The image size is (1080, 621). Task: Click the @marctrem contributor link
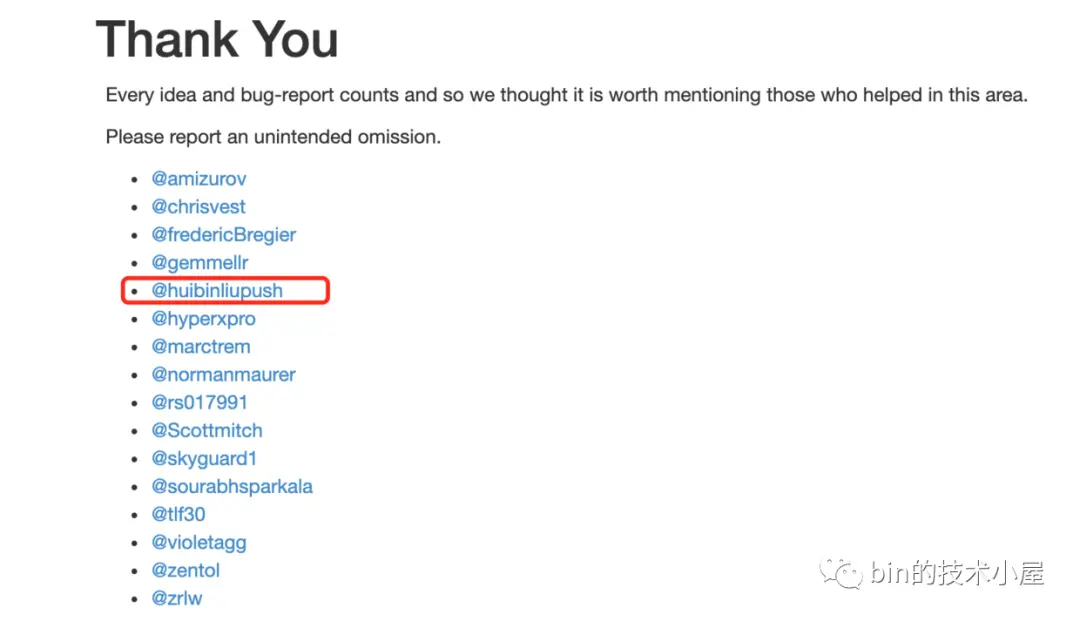click(201, 347)
